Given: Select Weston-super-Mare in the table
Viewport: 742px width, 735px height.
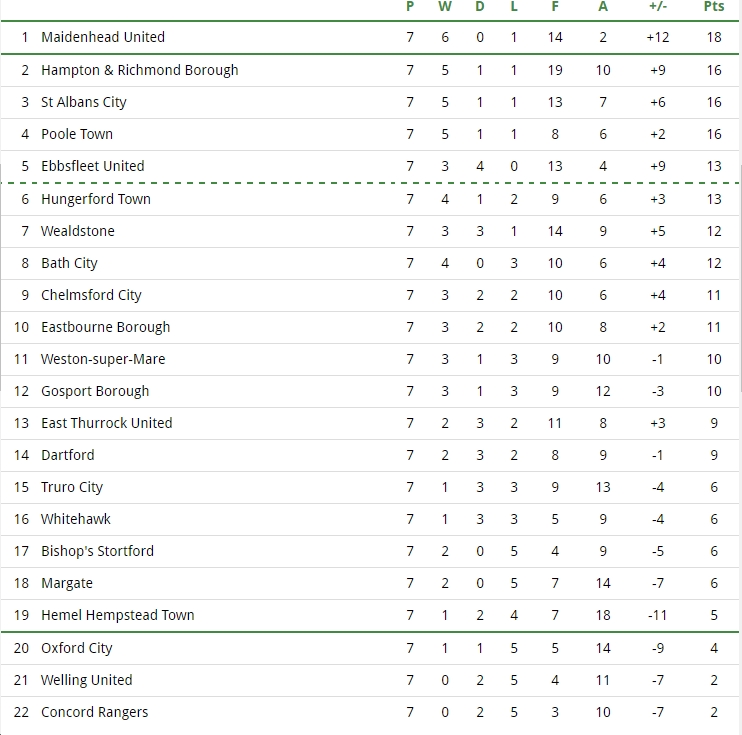Looking at the screenshot, I should pos(103,359).
